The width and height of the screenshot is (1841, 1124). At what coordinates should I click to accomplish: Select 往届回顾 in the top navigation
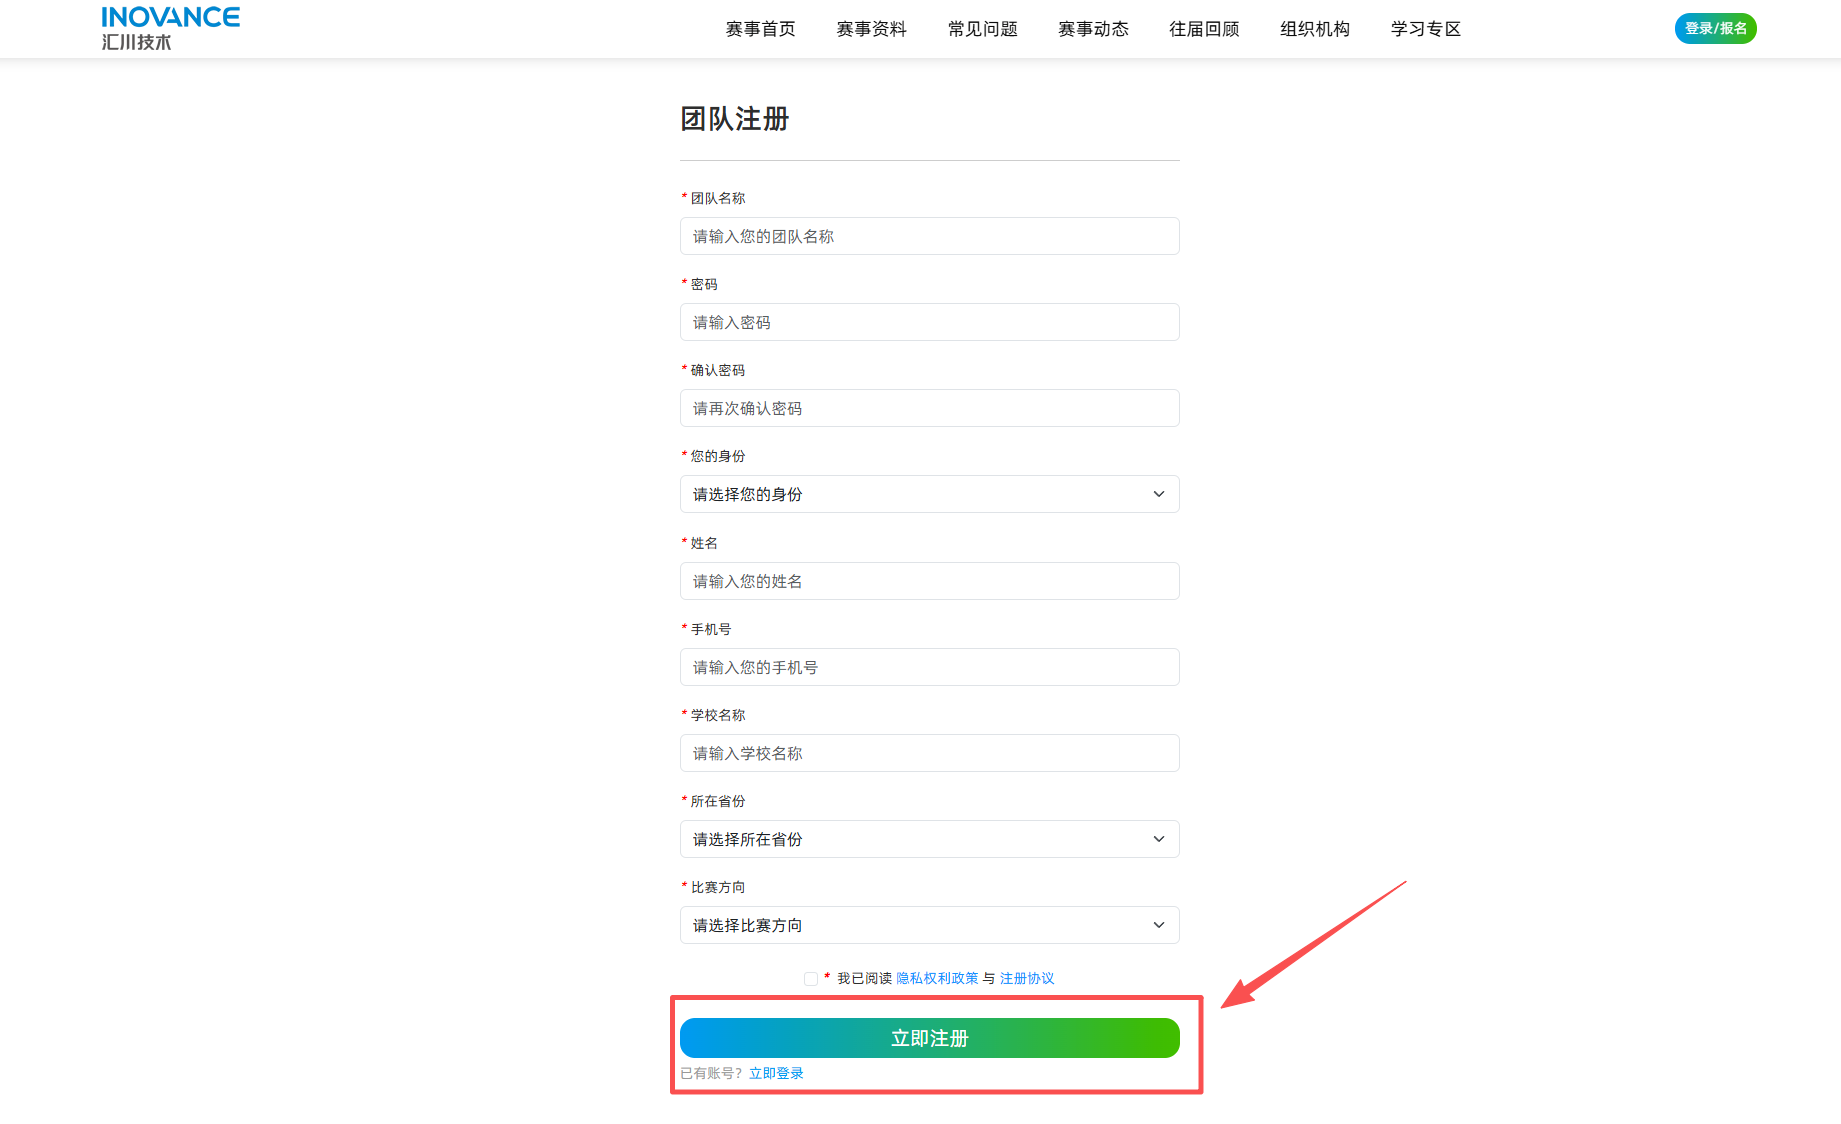(1204, 29)
